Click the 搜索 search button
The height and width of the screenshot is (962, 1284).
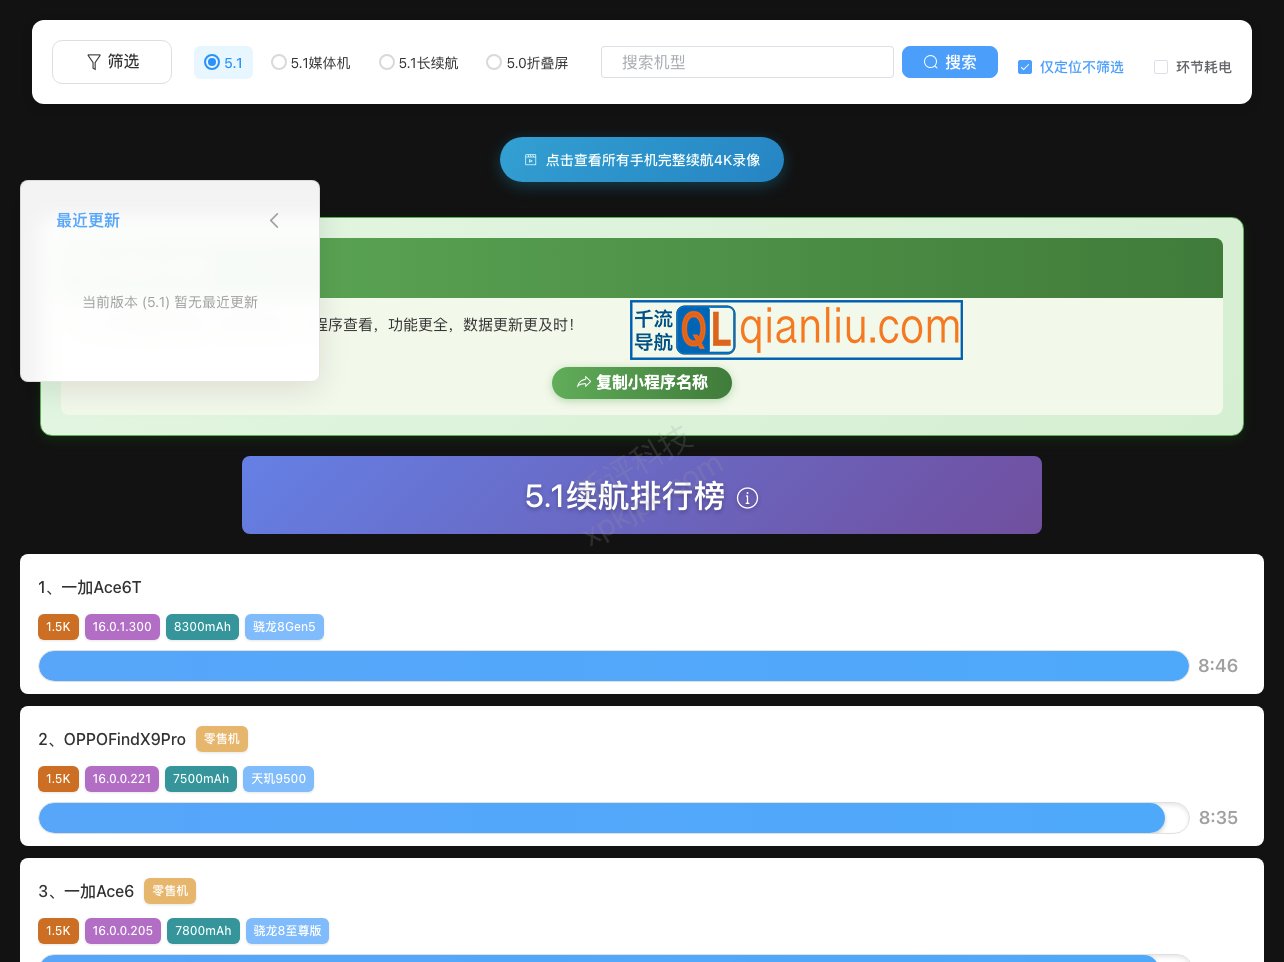click(950, 62)
